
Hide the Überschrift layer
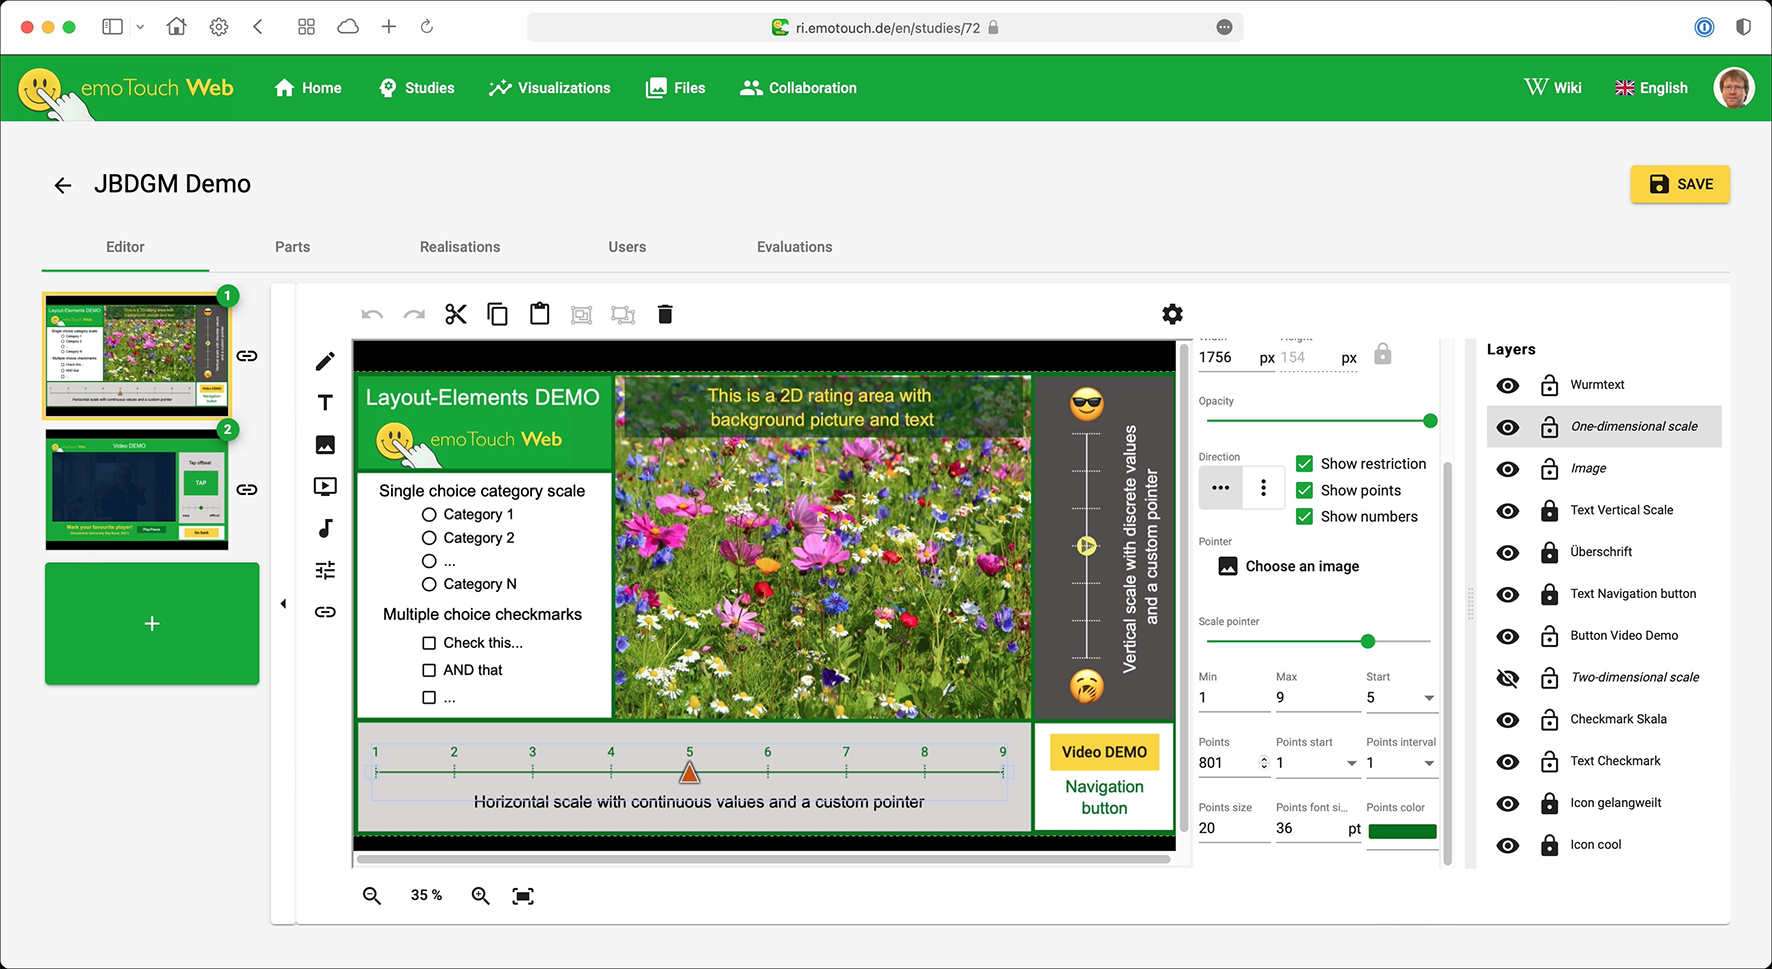(1508, 553)
